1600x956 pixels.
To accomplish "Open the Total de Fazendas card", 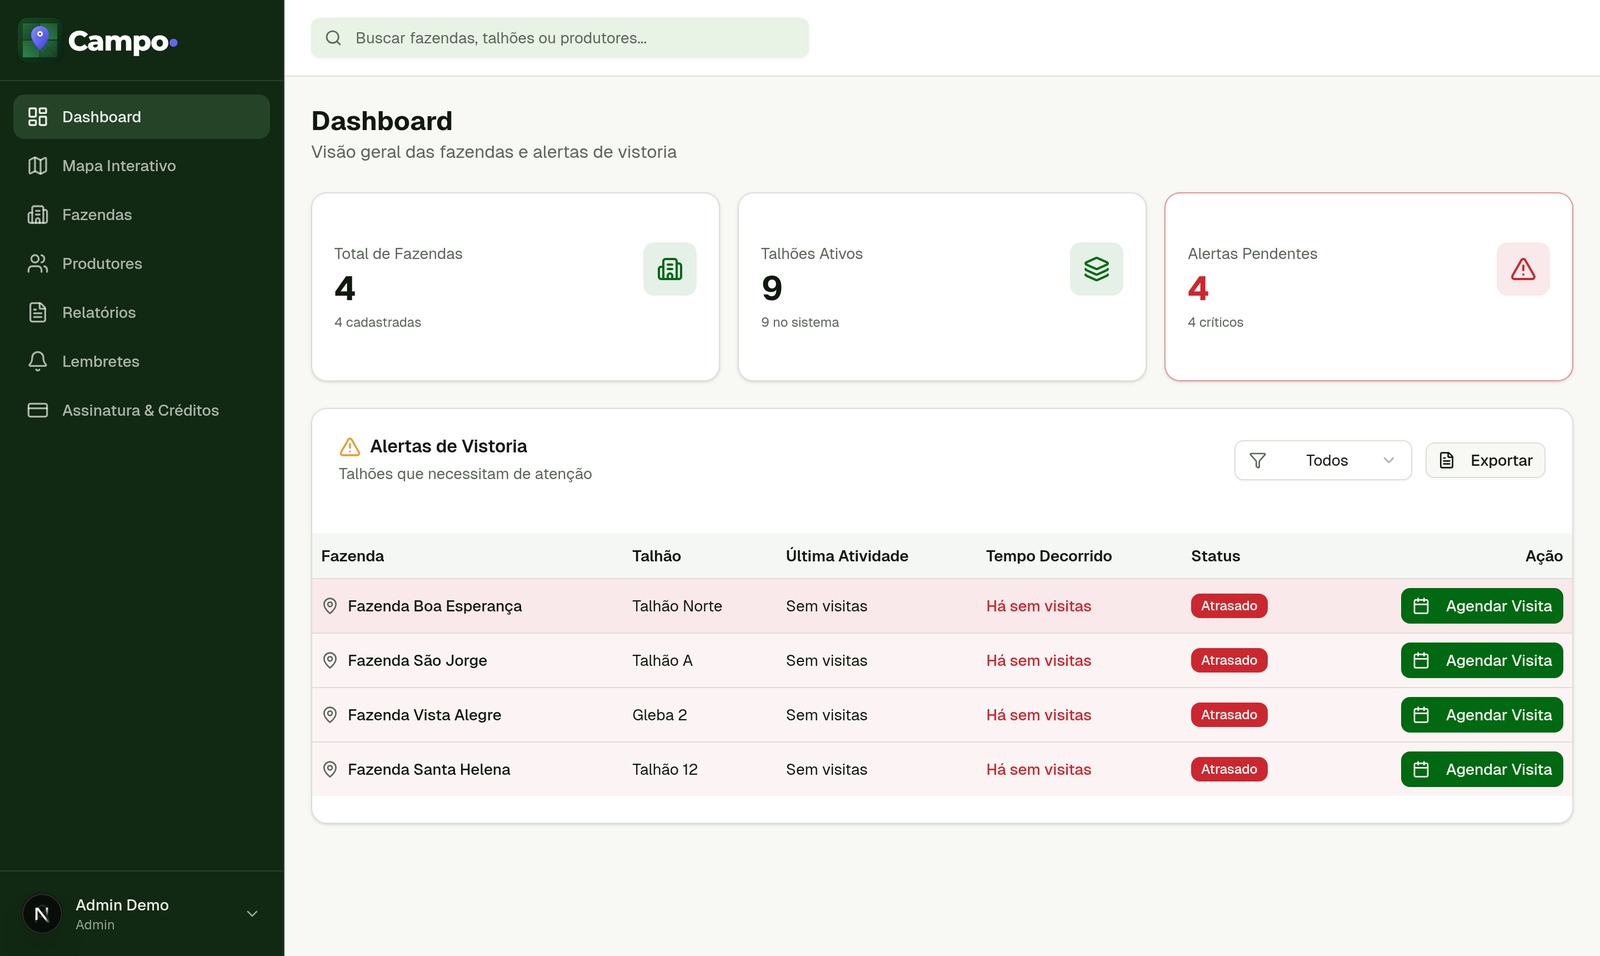I will tap(515, 287).
